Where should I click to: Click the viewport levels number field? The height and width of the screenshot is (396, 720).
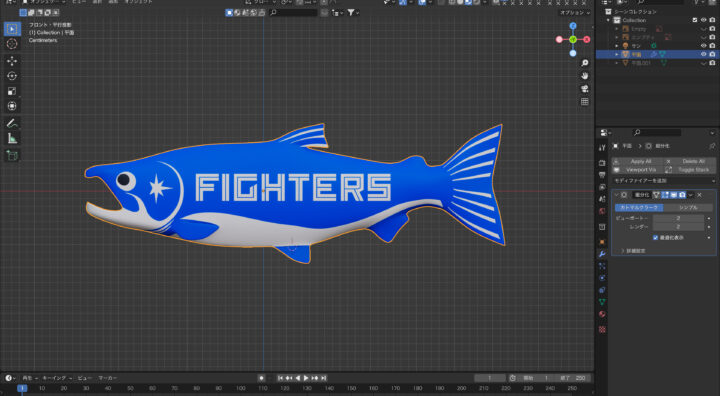point(678,218)
